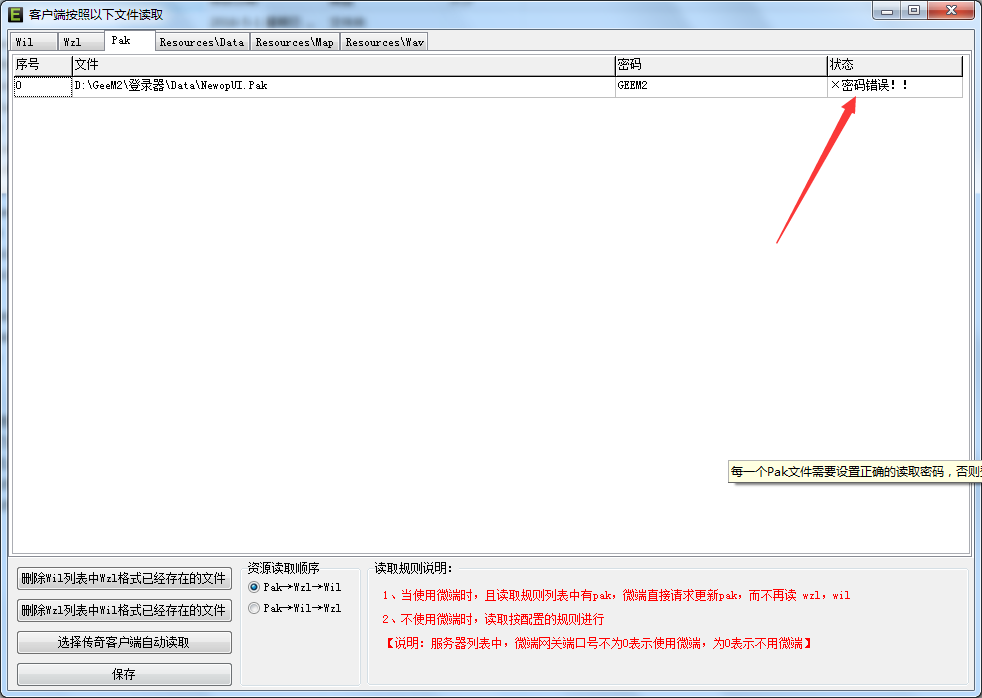Click 删除Wzl列表中Wil格式已经存在的文件 button
The height and width of the screenshot is (698, 982).
pos(124,610)
